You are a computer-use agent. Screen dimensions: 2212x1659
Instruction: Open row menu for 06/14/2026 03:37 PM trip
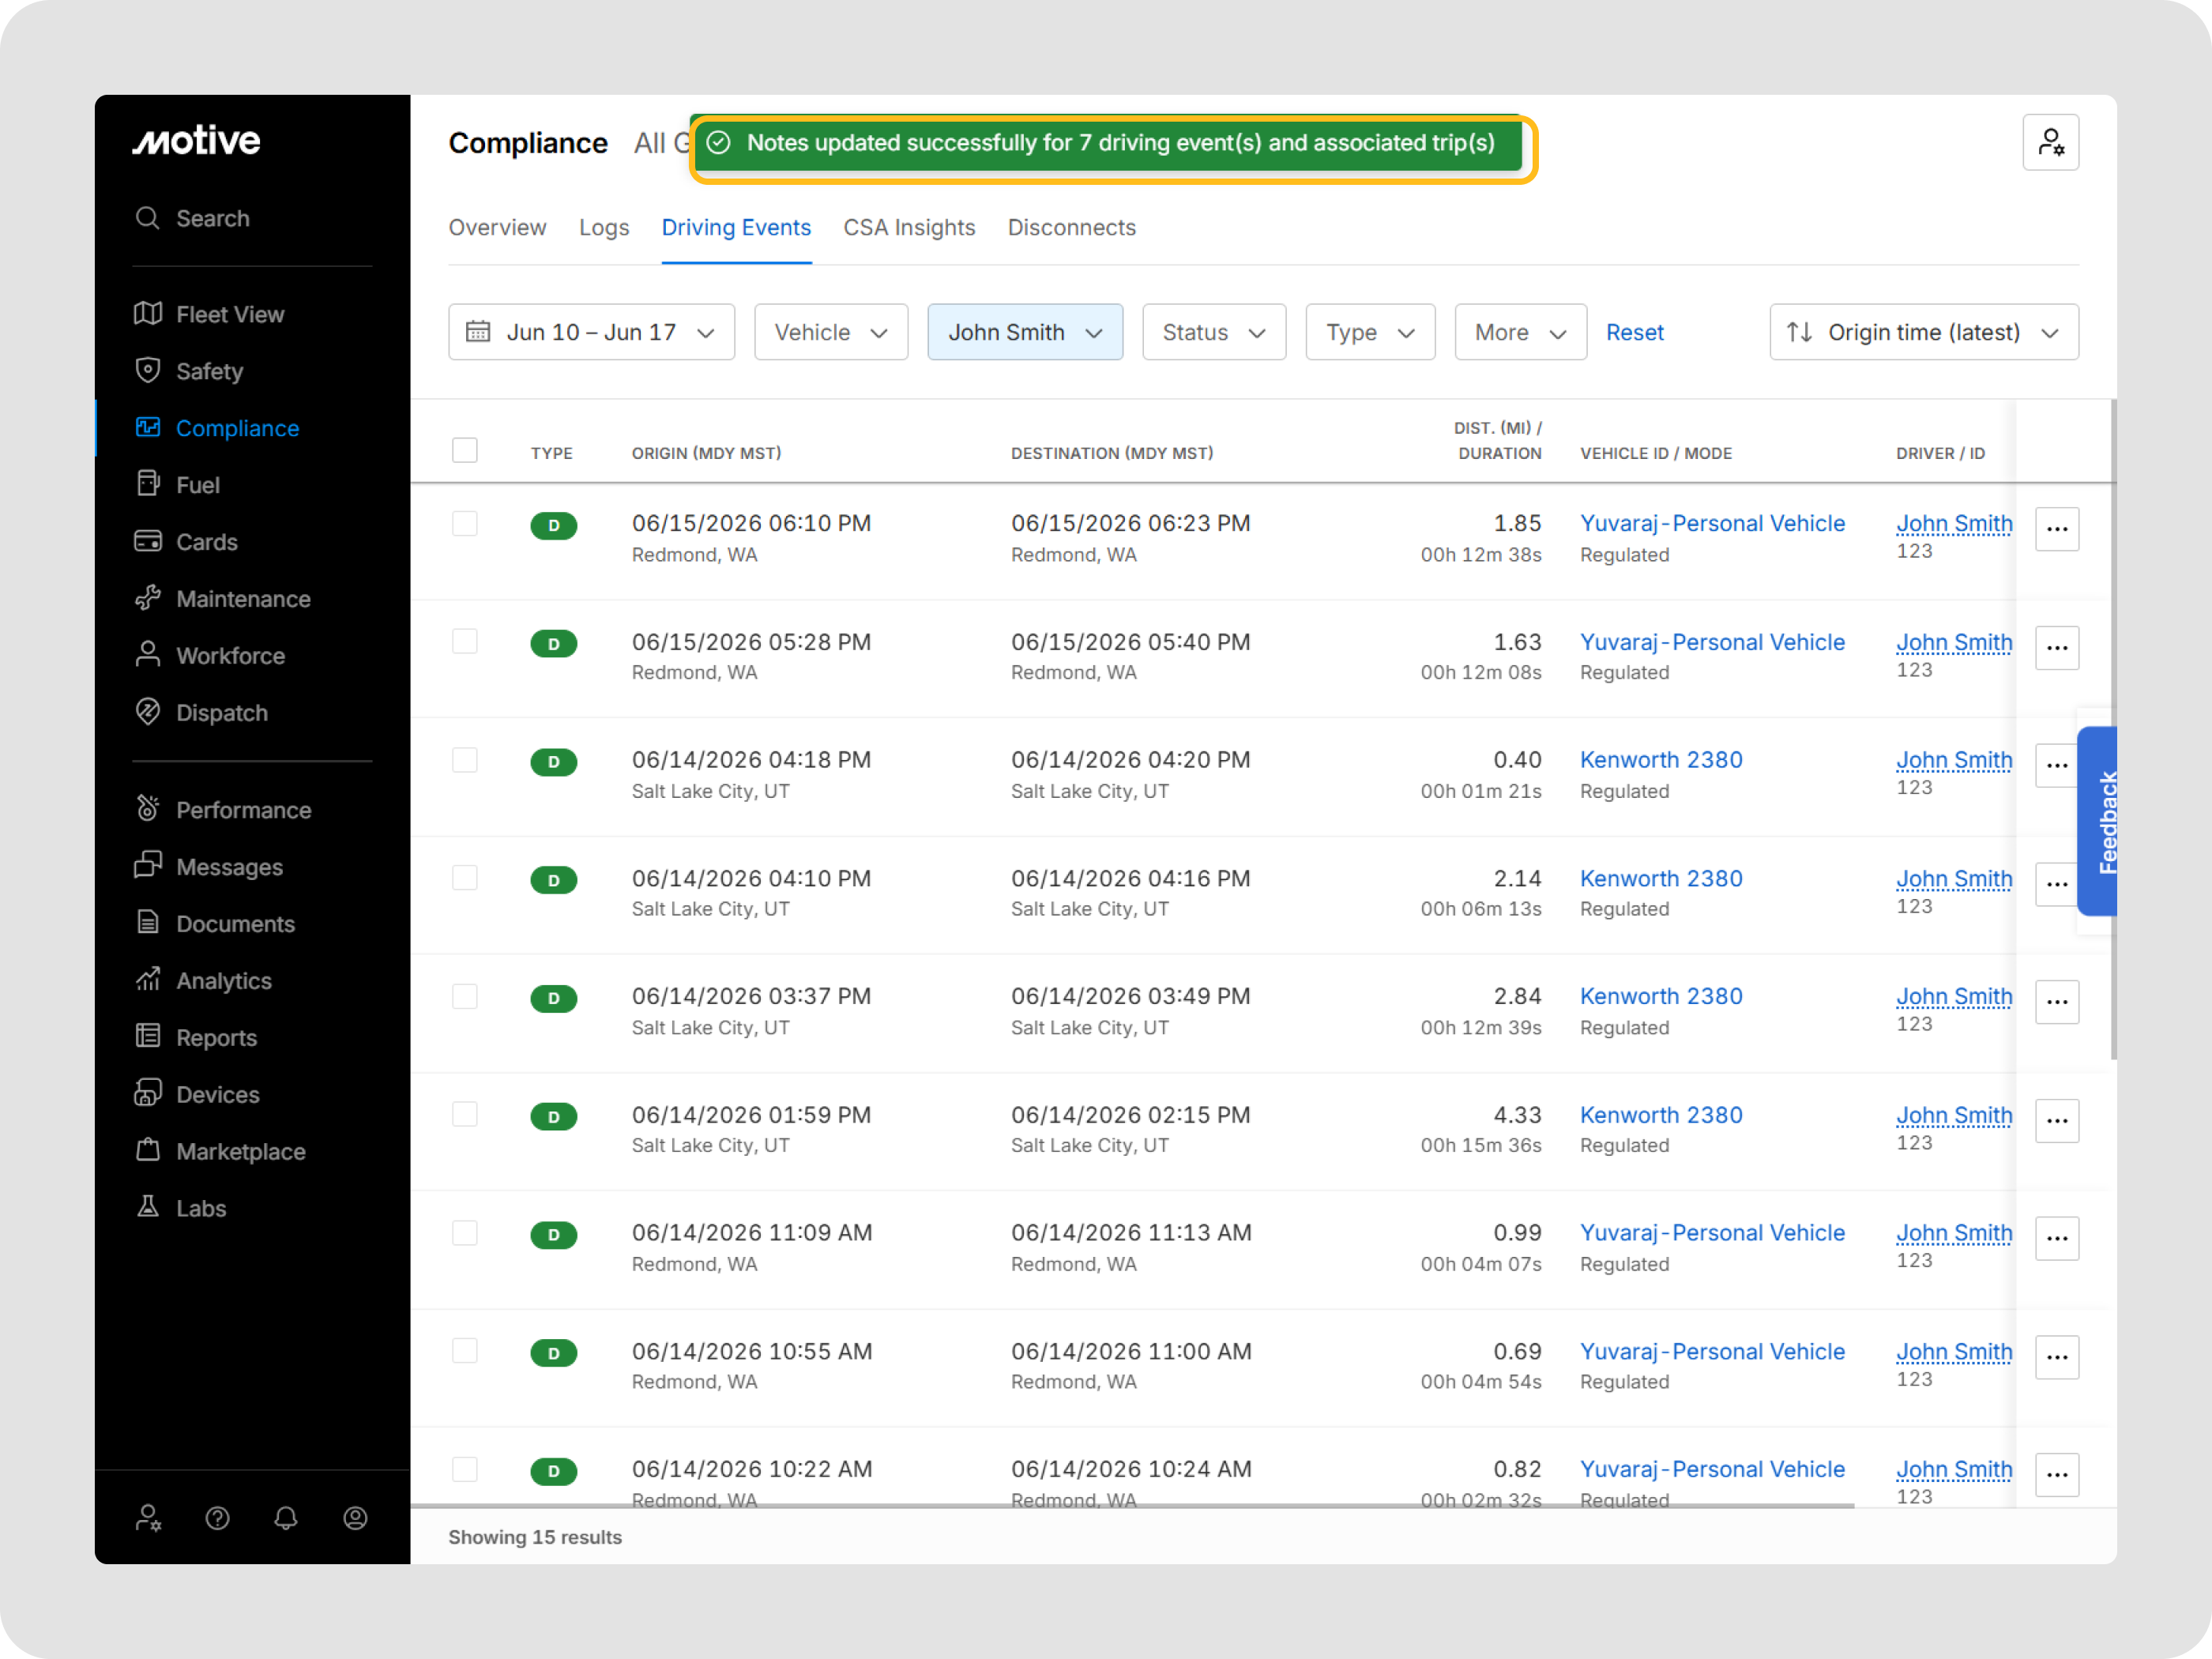pos(2056,1002)
